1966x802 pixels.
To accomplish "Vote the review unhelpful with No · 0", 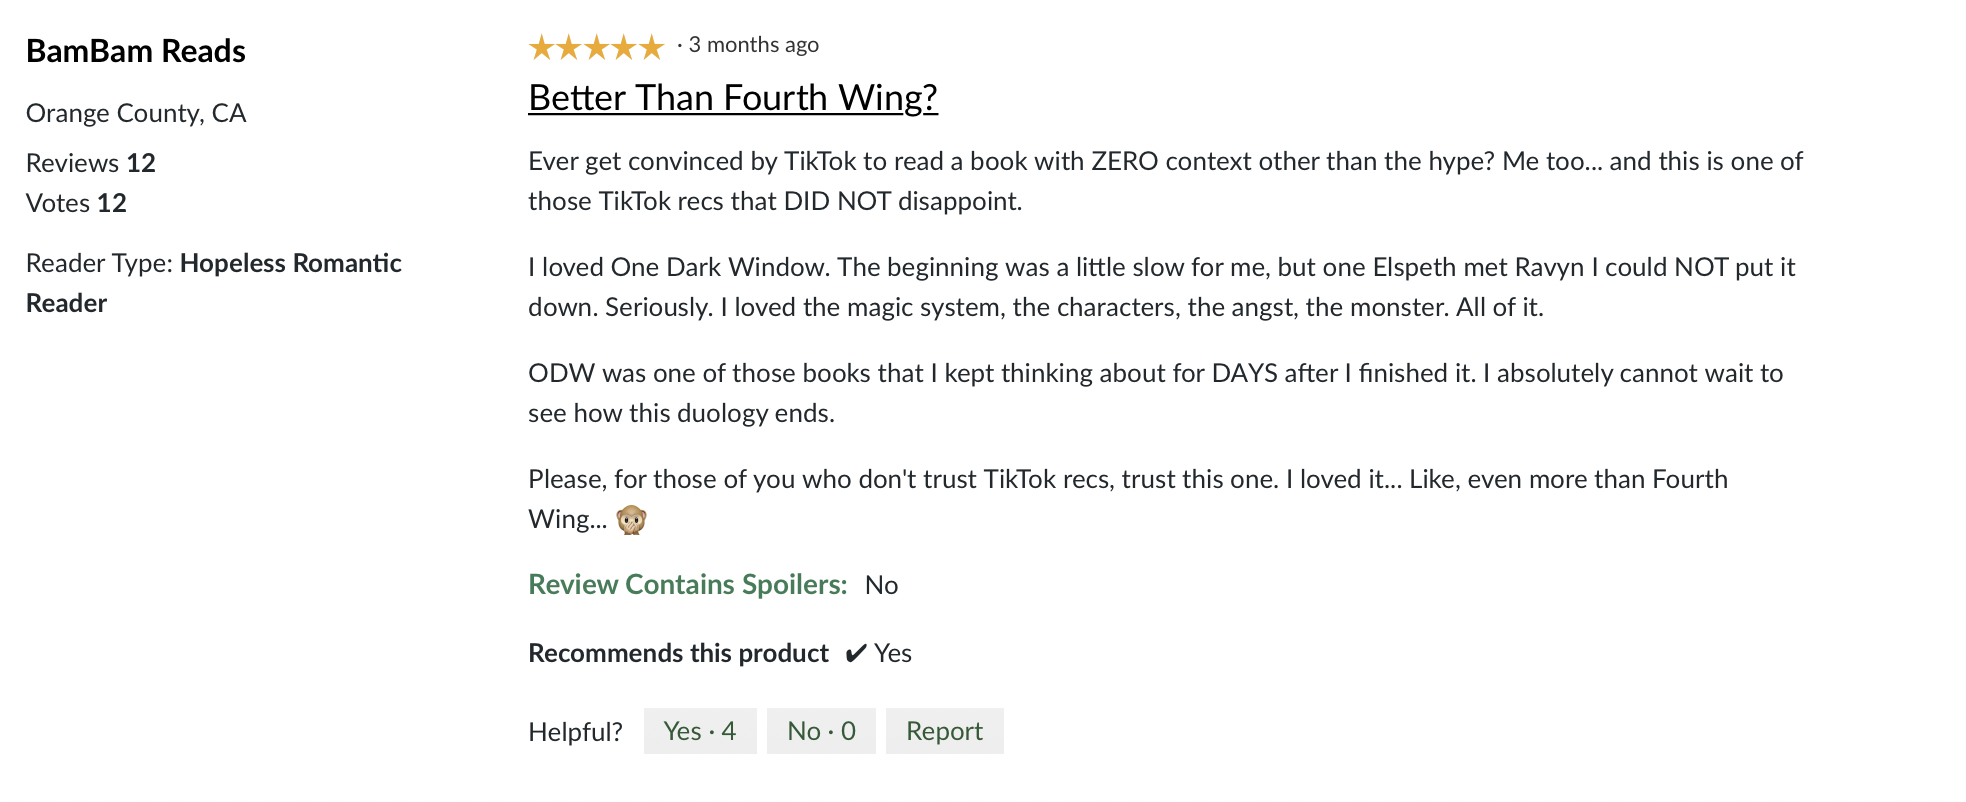I will 821,731.
